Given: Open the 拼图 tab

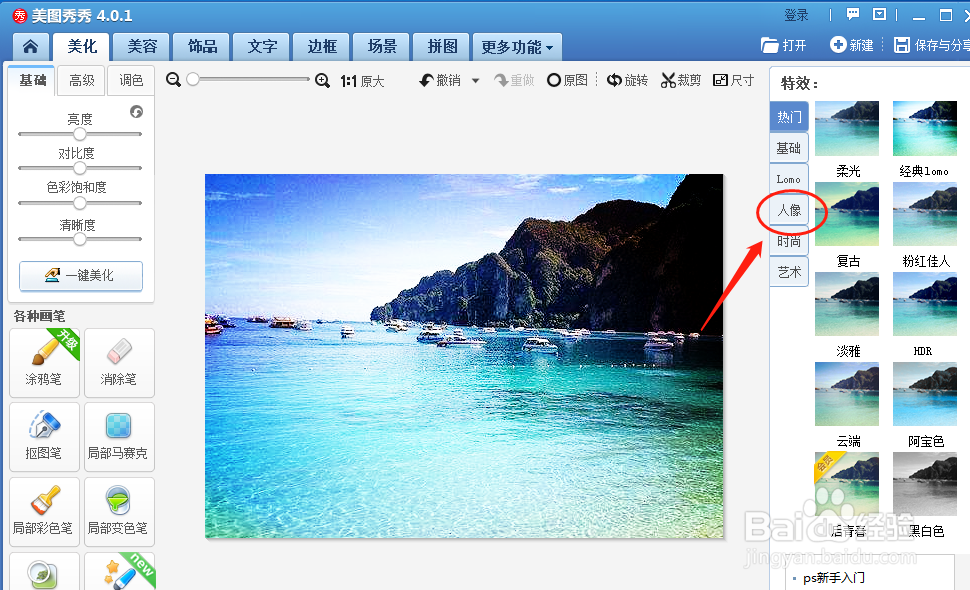Looking at the screenshot, I should pos(442,46).
